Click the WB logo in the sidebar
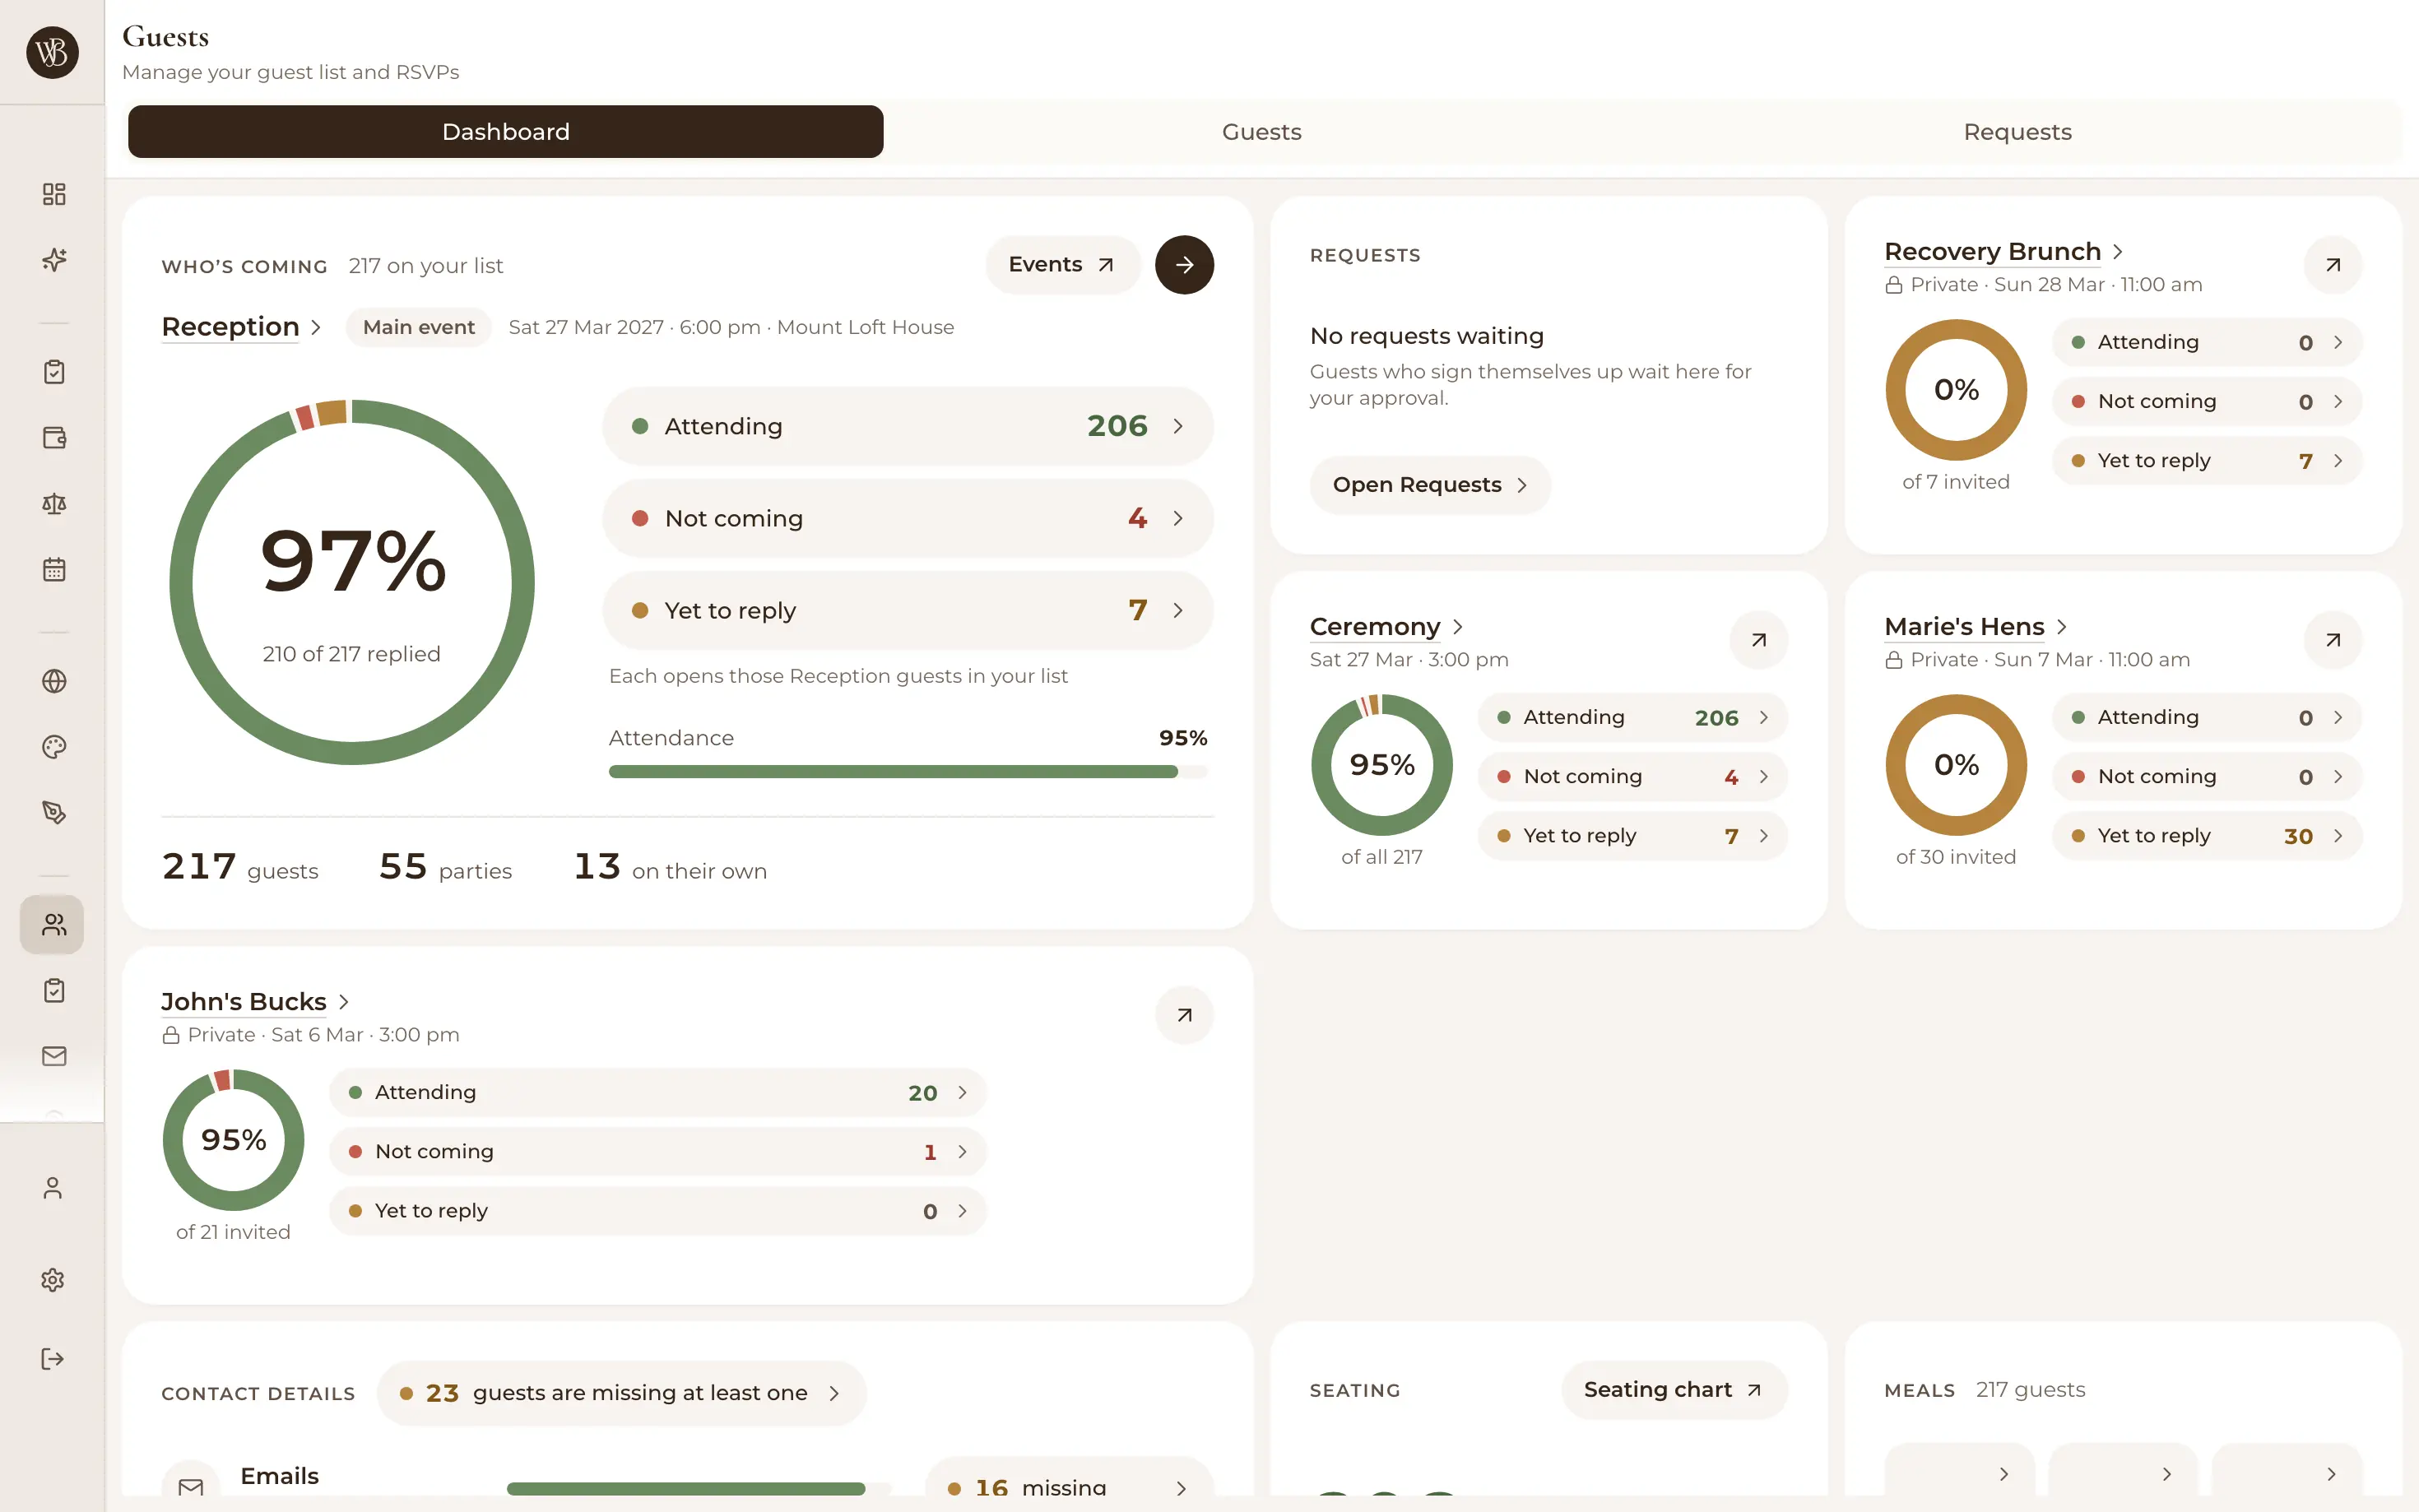This screenshot has height=1512, width=2419. point(52,52)
